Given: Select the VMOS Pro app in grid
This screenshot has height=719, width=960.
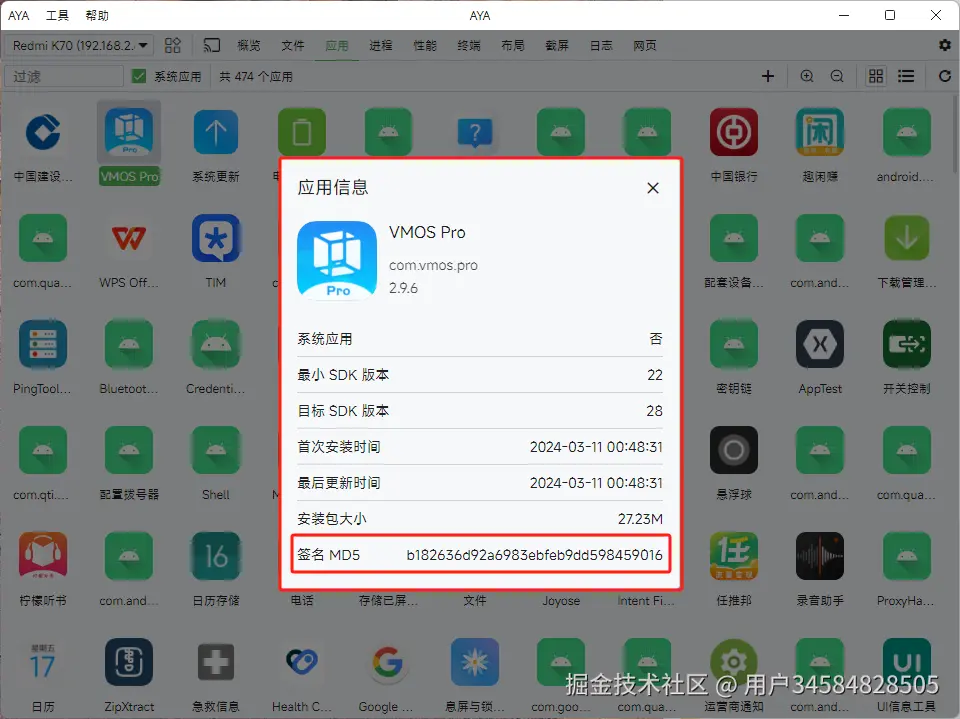Looking at the screenshot, I should point(129,143).
